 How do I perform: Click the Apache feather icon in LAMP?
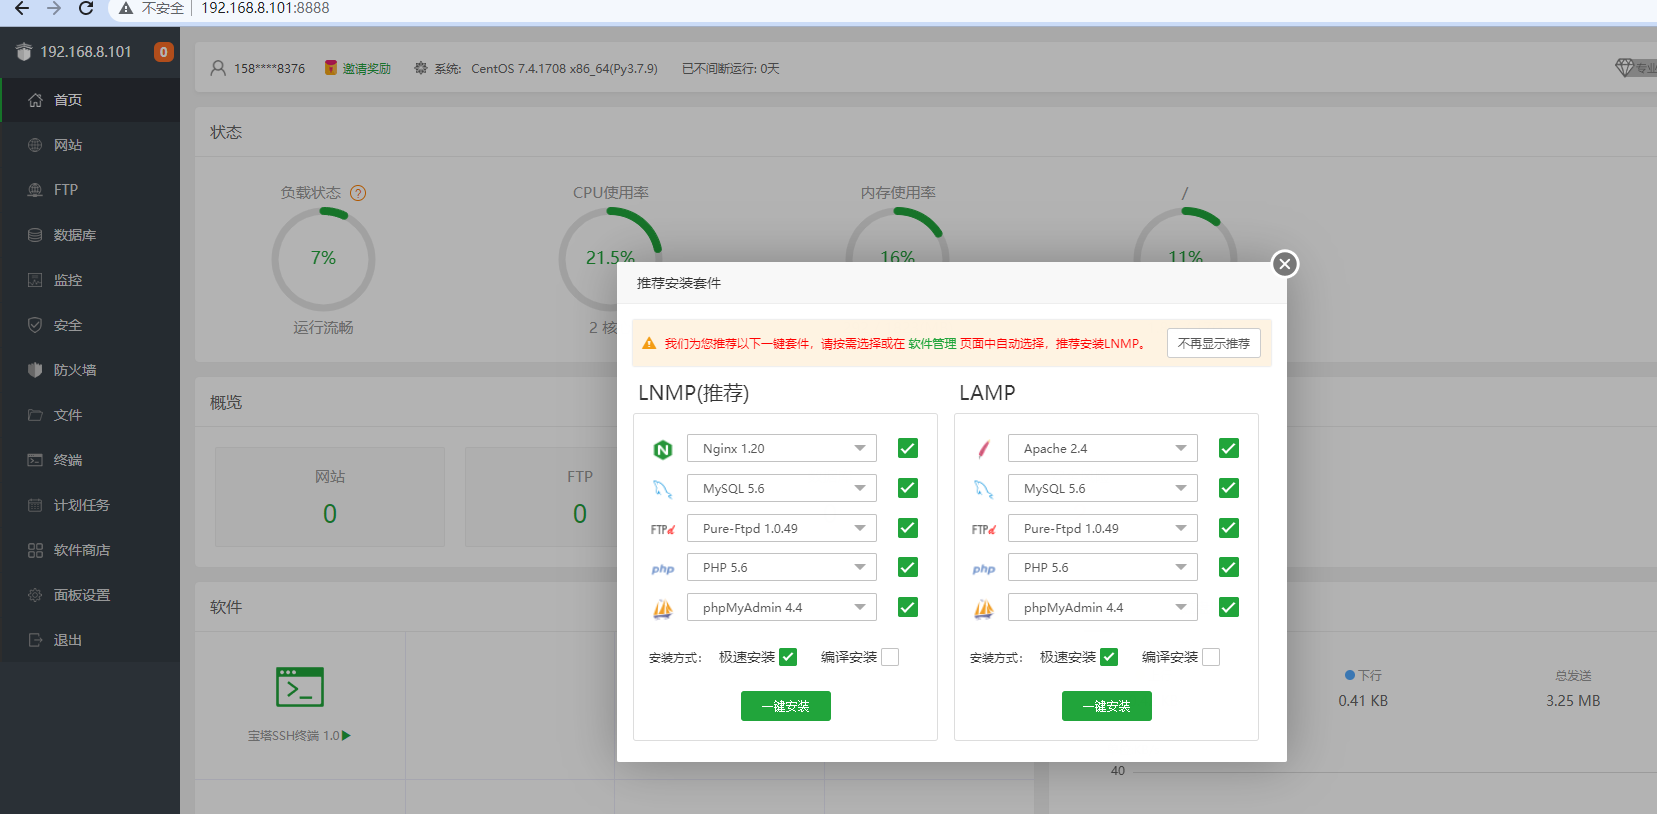tap(984, 449)
